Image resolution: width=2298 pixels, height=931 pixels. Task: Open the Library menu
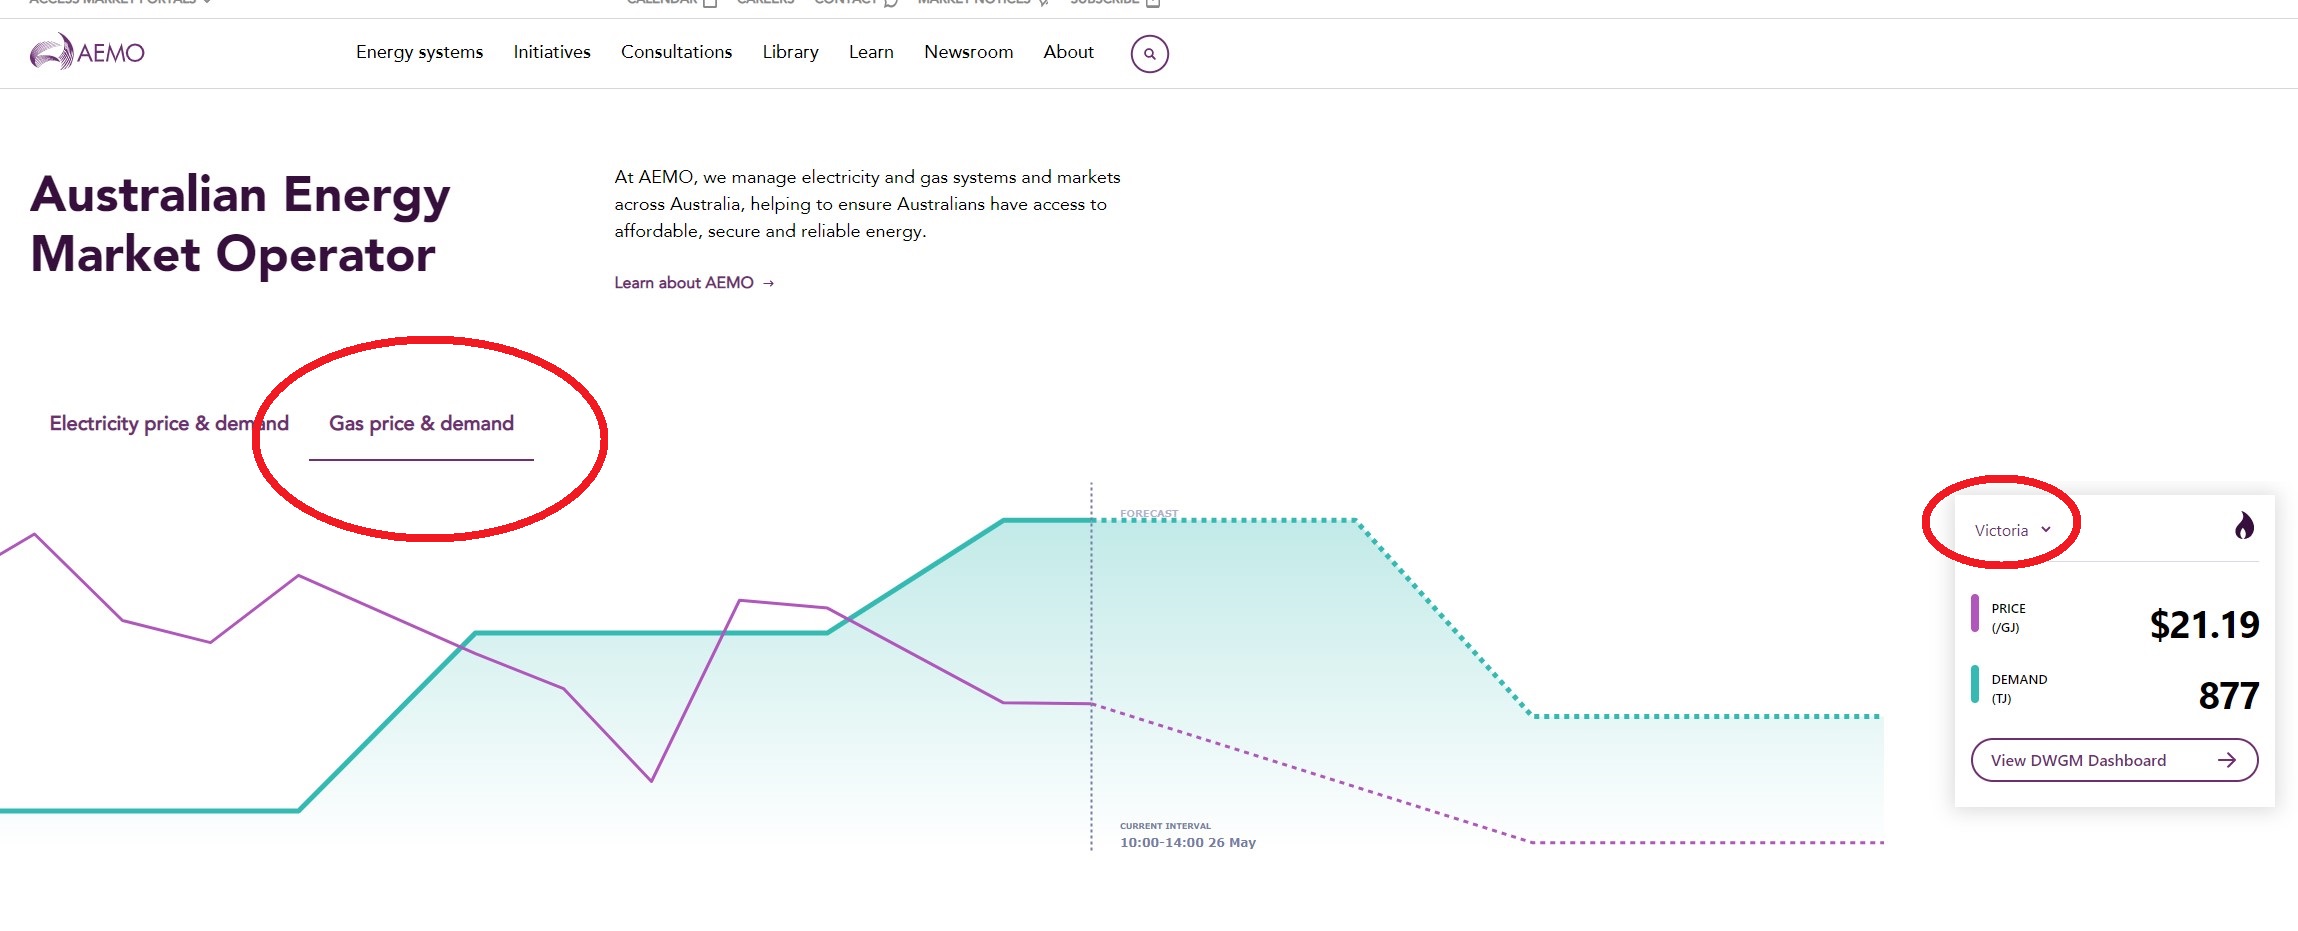(790, 52)
